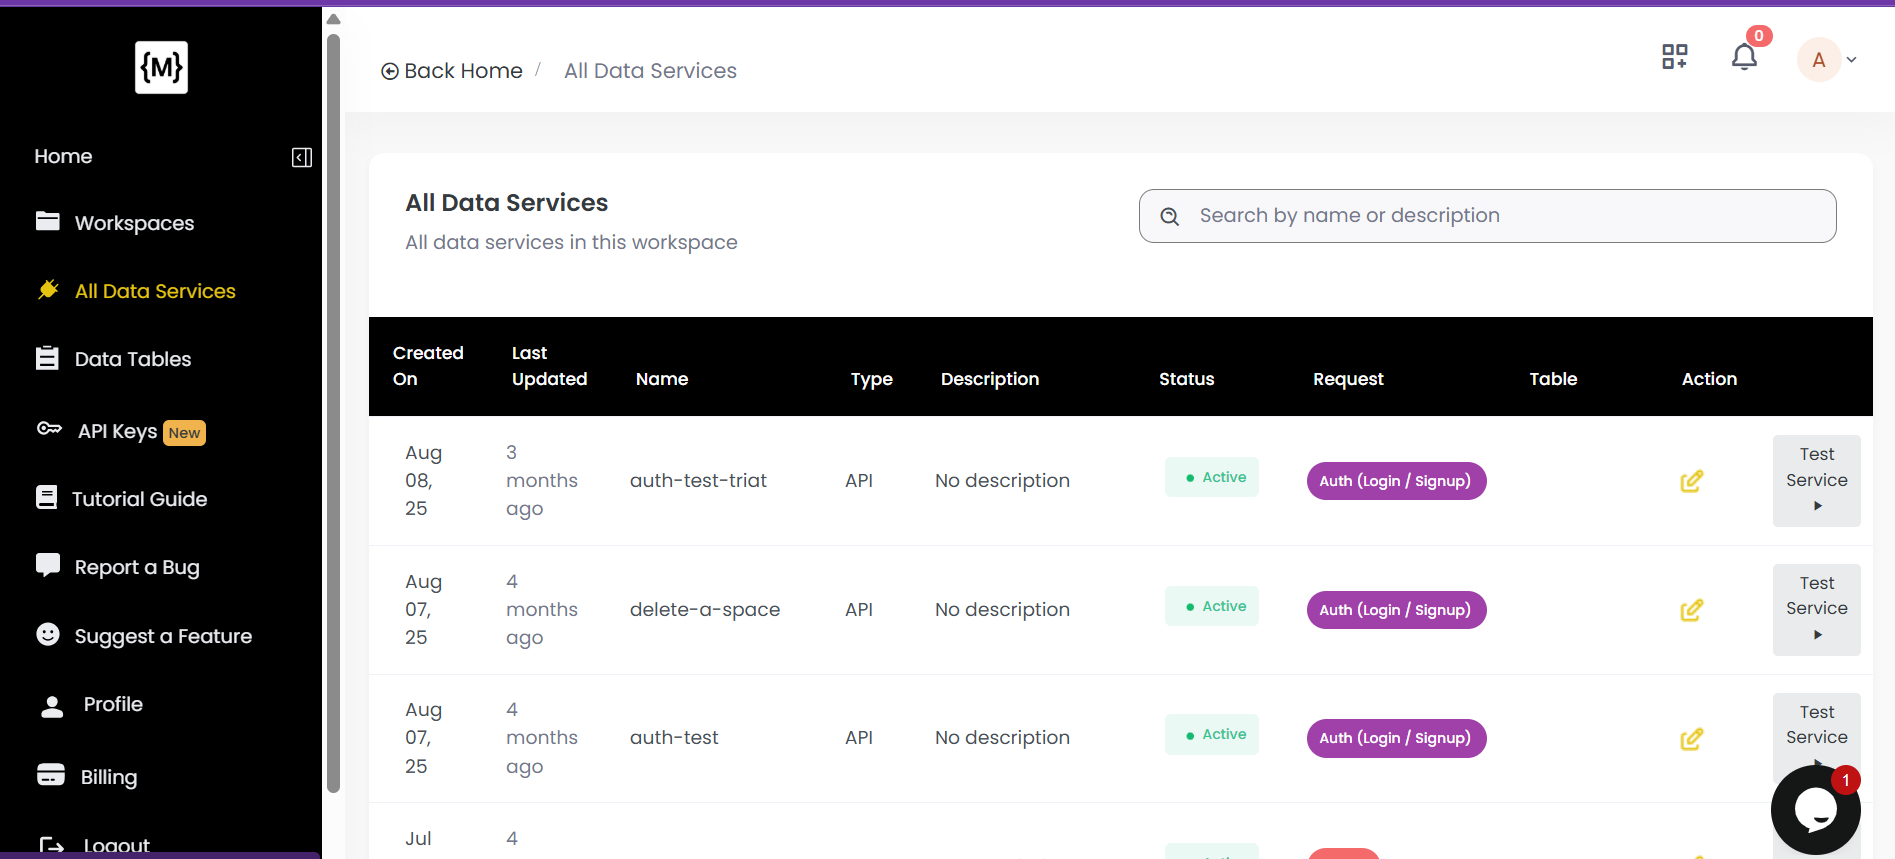Click the sidebar vertical scrollbar
This screenshot has height=859, width=1895.
334,413
